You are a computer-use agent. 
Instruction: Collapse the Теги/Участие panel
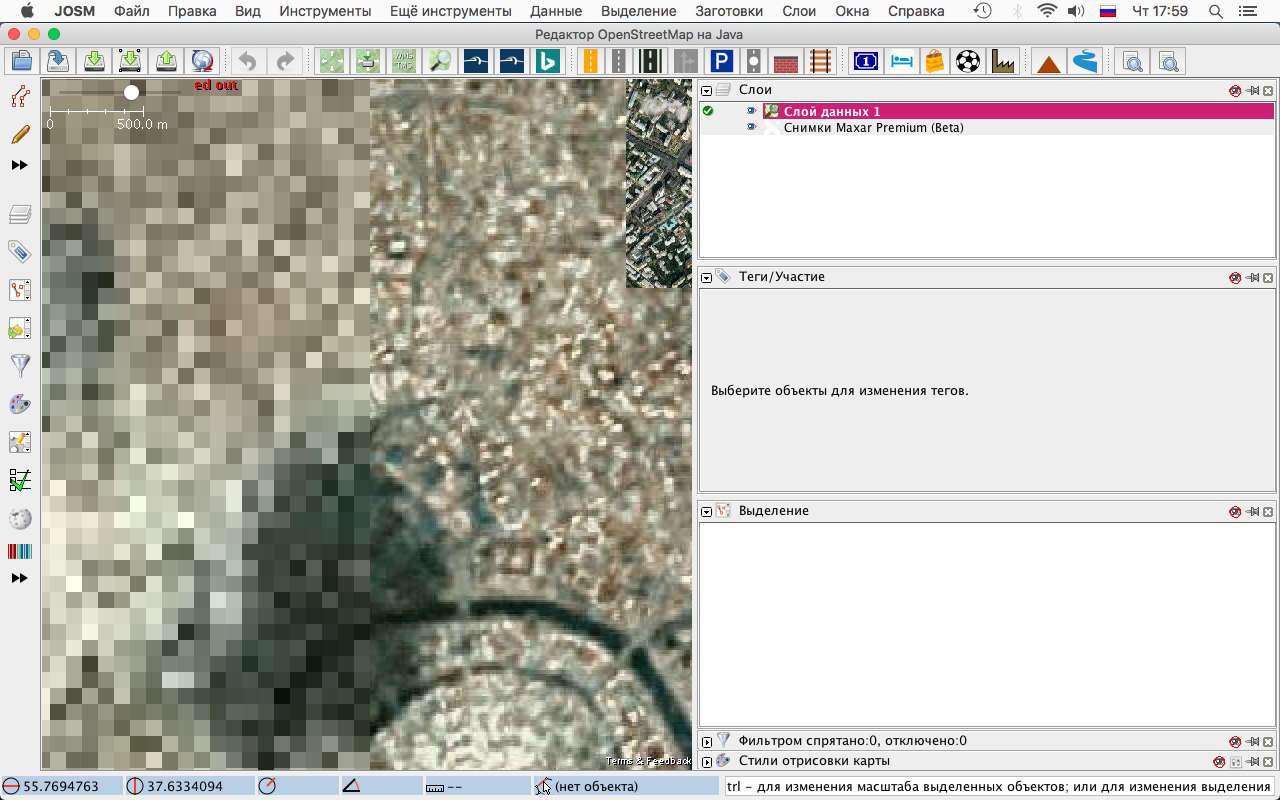[x=706, y=277]
